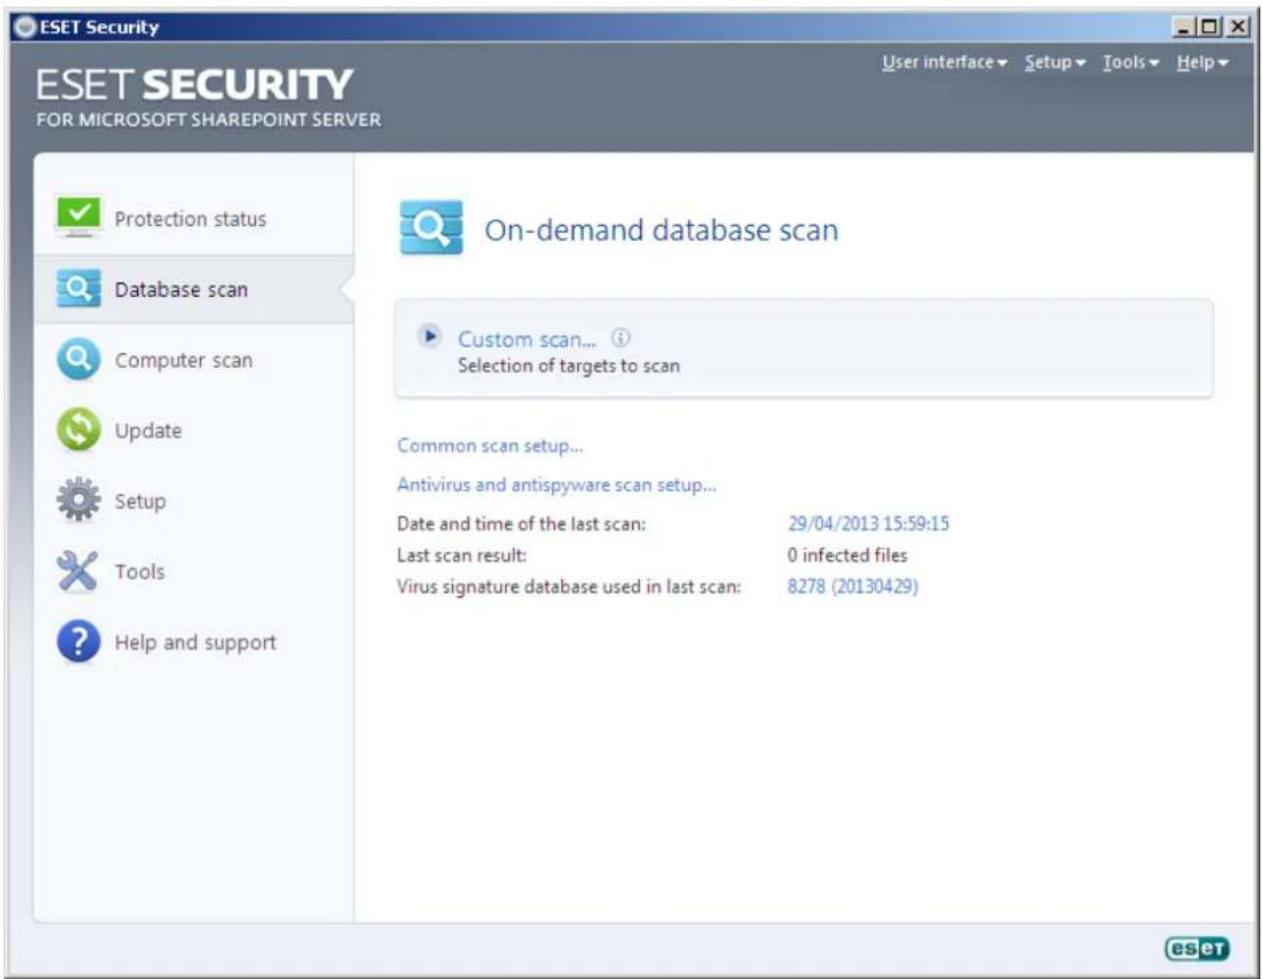The image size is (1262, 979).
Task: Click 'Date and time of the last scan:' label
Action: [x=521, y=524]
